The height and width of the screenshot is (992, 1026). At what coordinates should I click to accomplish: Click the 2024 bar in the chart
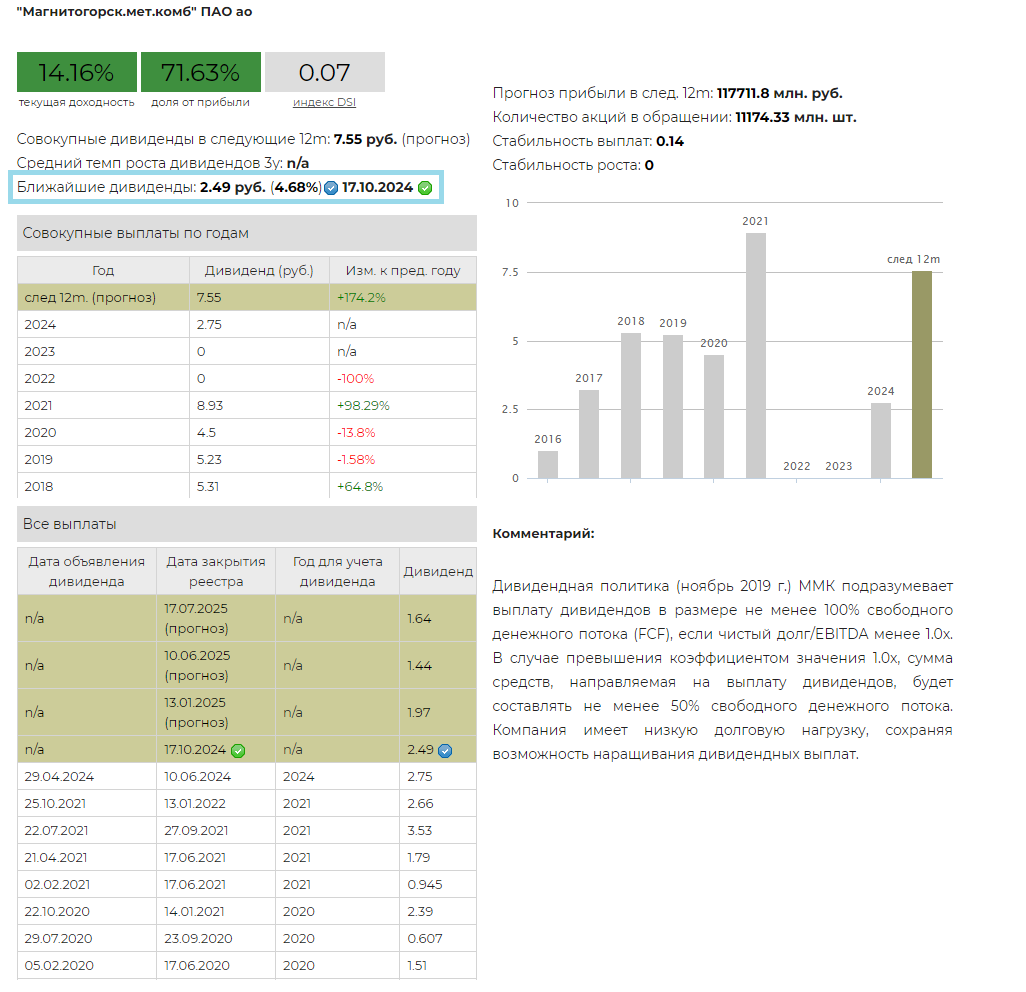point(880,440)
